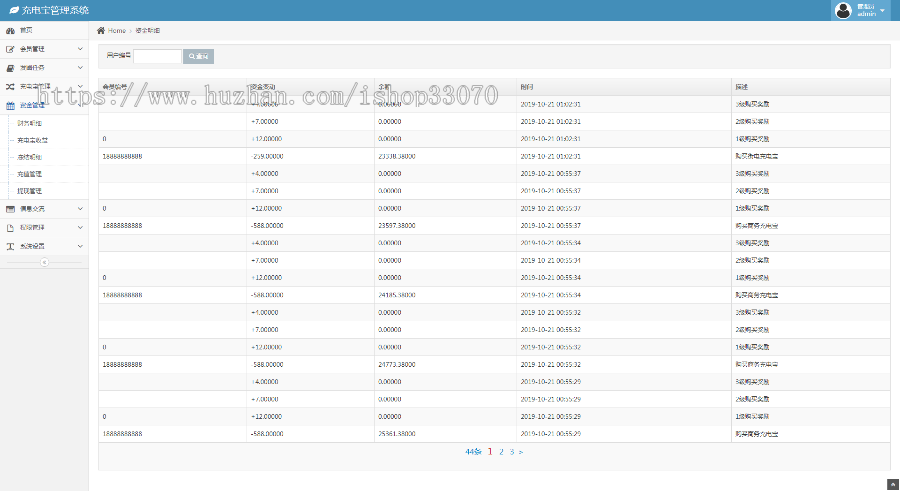Expand the credit-card menu chevron

(x=80, y=208)
